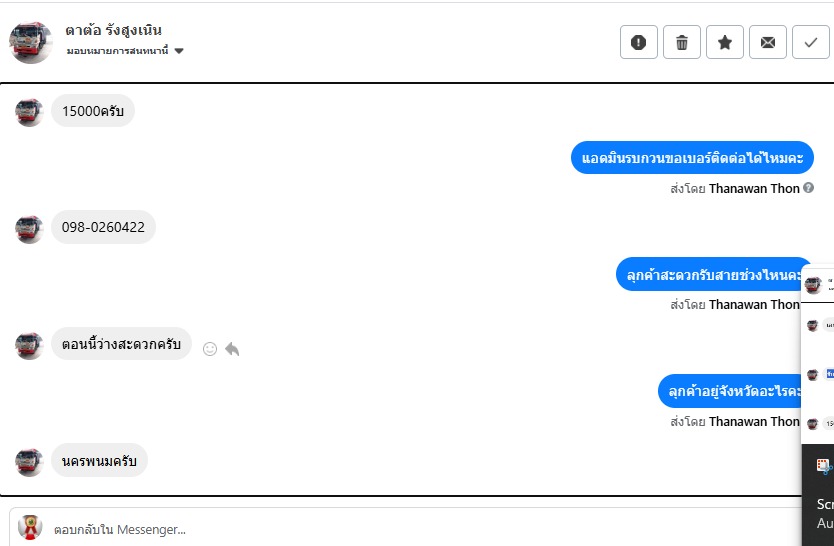
Task: Click the 'นครพนมครับ' message bubble
Action: click(99, 460)
